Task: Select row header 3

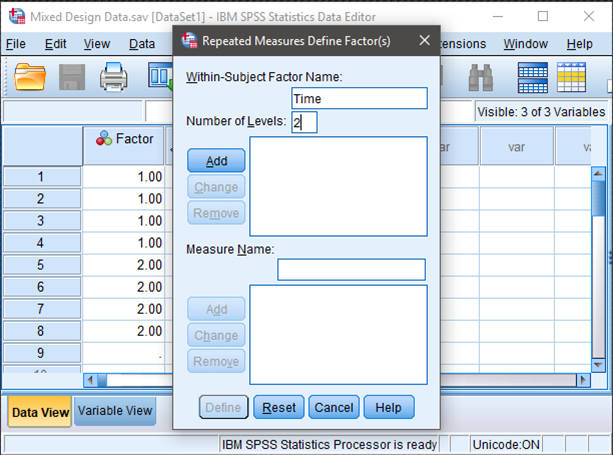Action: pyautogui.click(x=42, y=220)
